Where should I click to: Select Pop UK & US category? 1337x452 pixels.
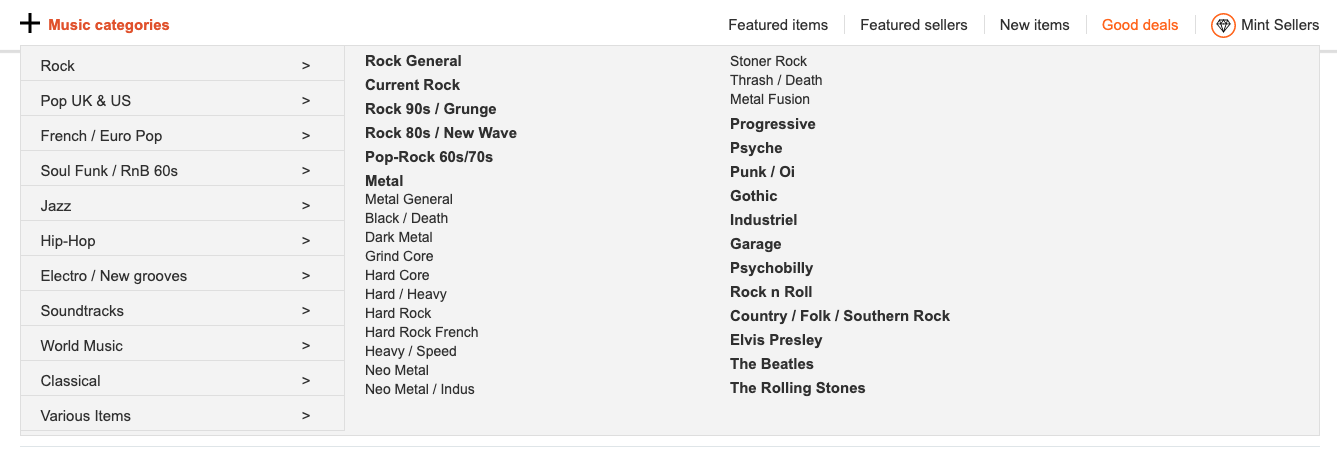coord(182,101)
